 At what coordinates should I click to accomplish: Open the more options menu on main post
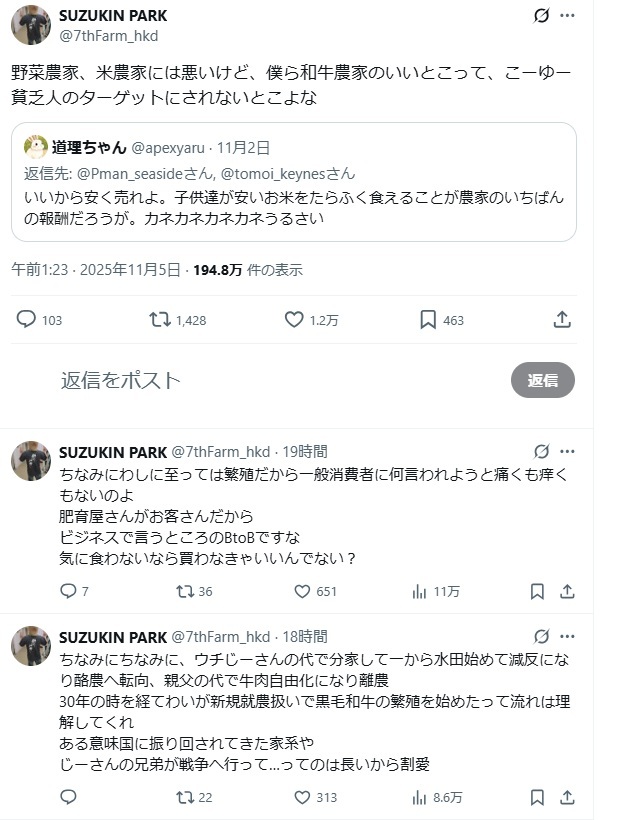[568, 17]
